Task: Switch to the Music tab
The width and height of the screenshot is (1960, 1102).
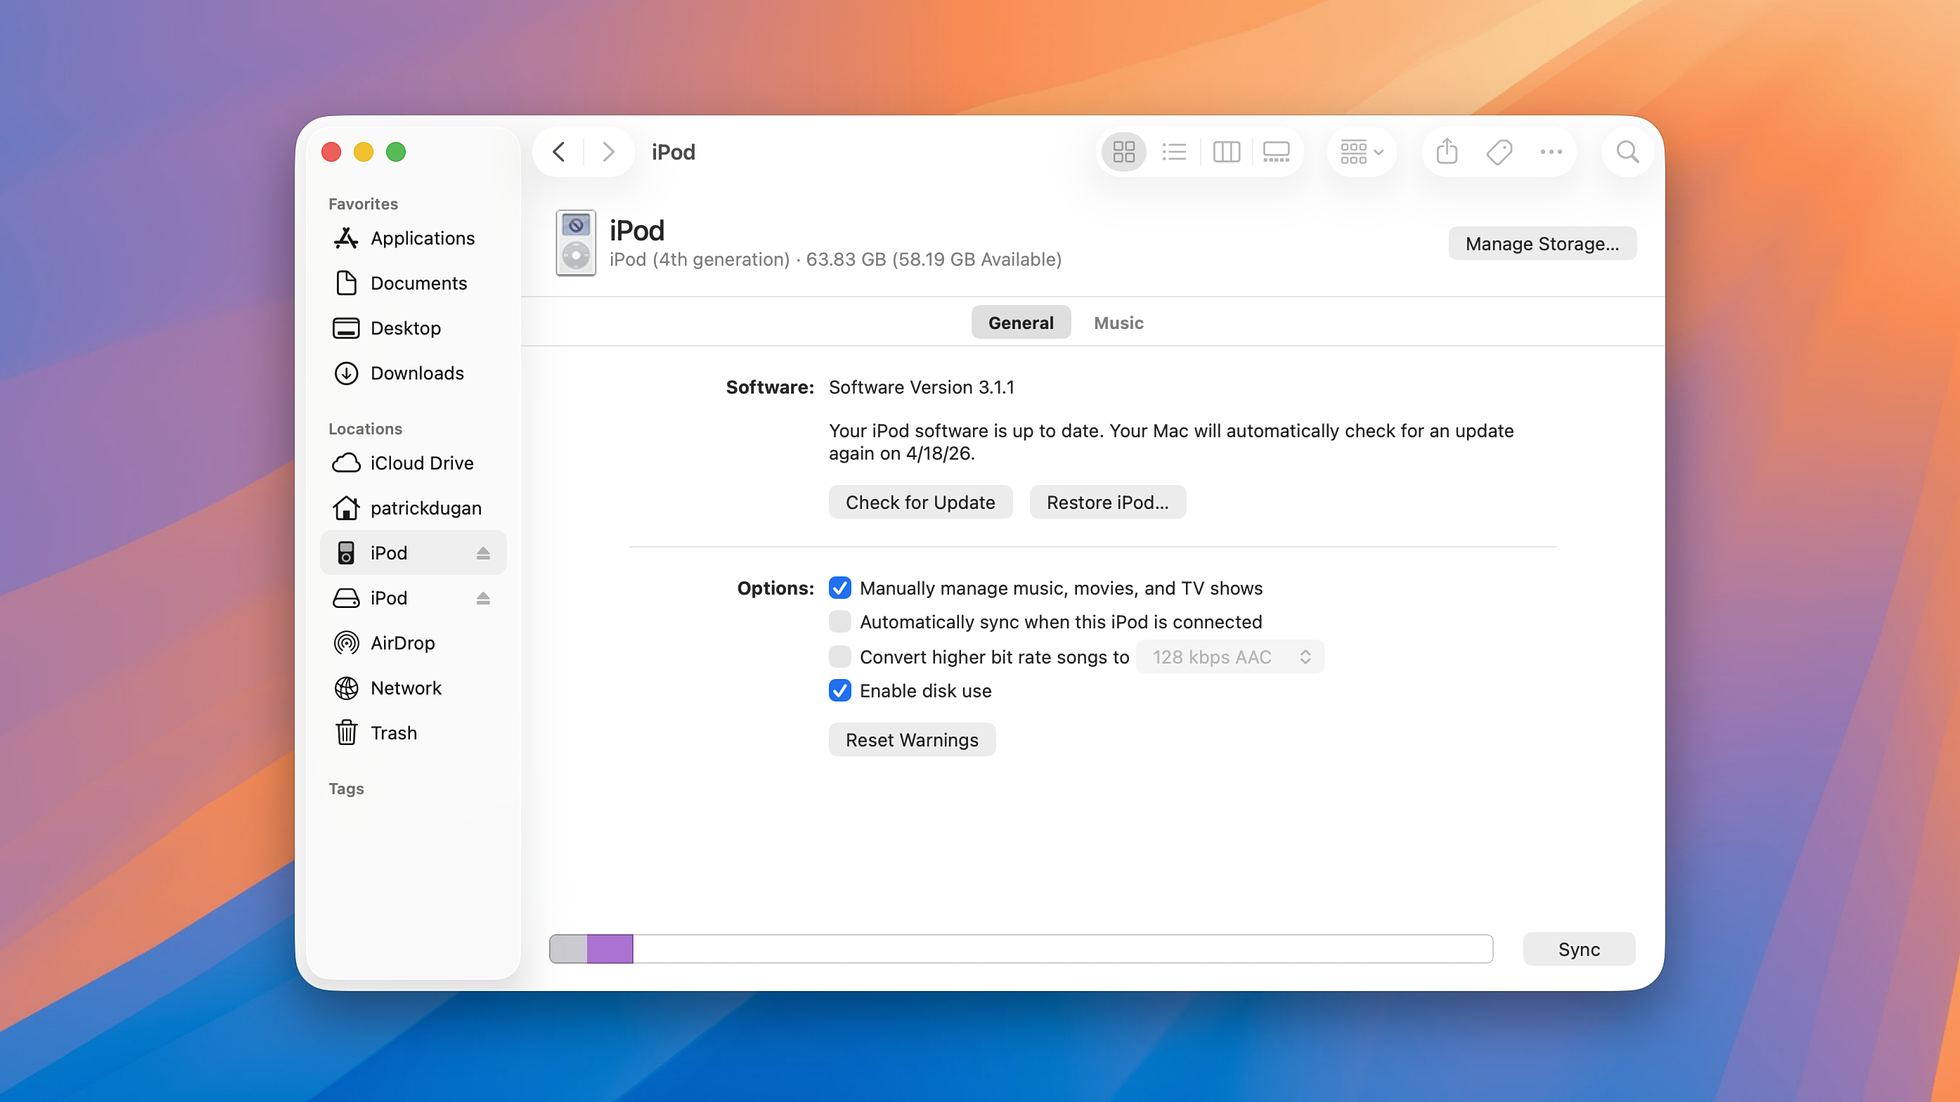Action: pyautogui.click(x=1118, y=323)
